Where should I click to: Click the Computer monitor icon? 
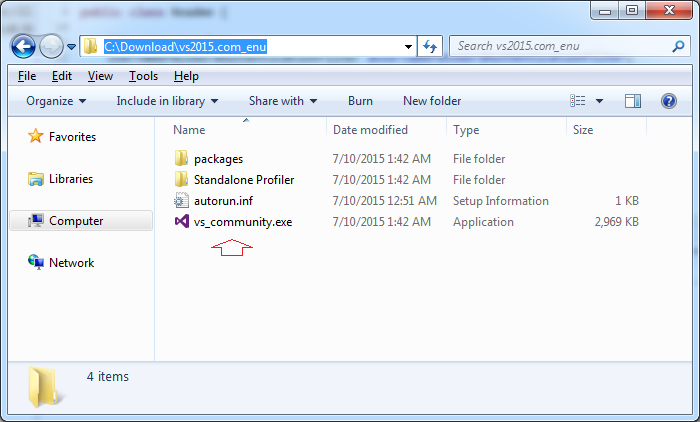[x=36, y=221]
